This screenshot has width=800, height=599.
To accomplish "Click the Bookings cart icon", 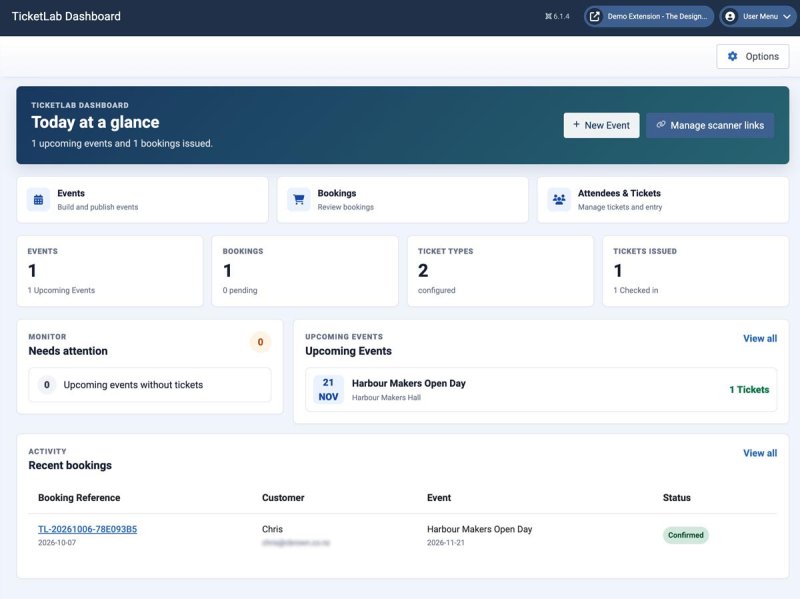I will point(299,199).
